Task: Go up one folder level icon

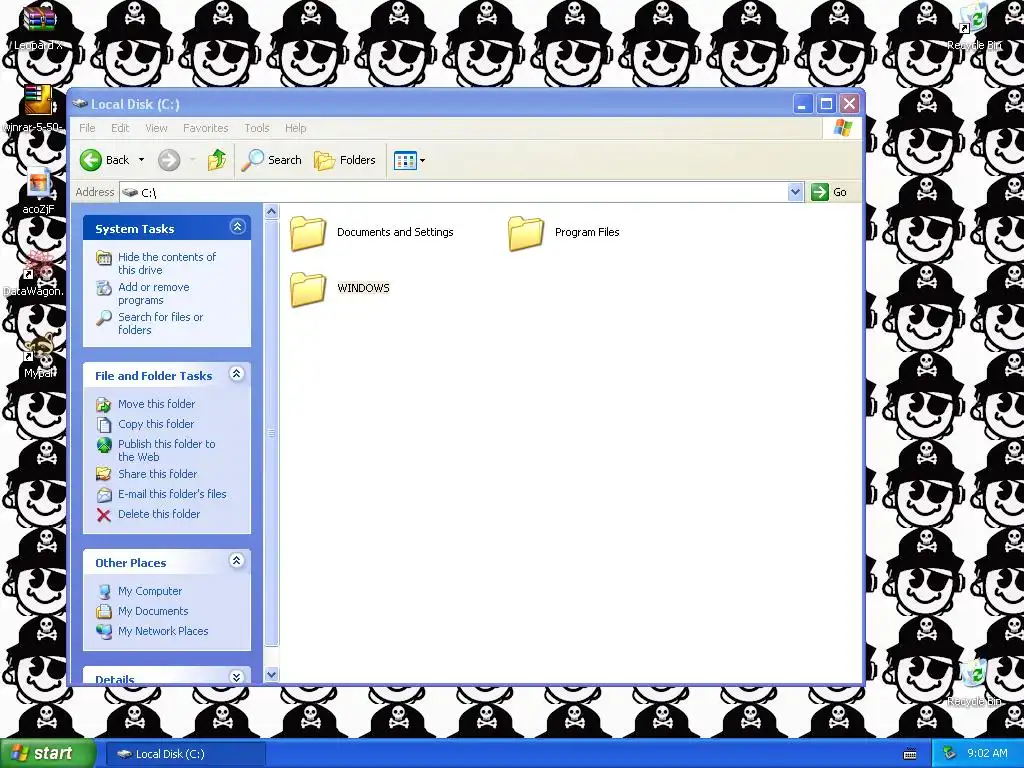Action: point(217,160)
